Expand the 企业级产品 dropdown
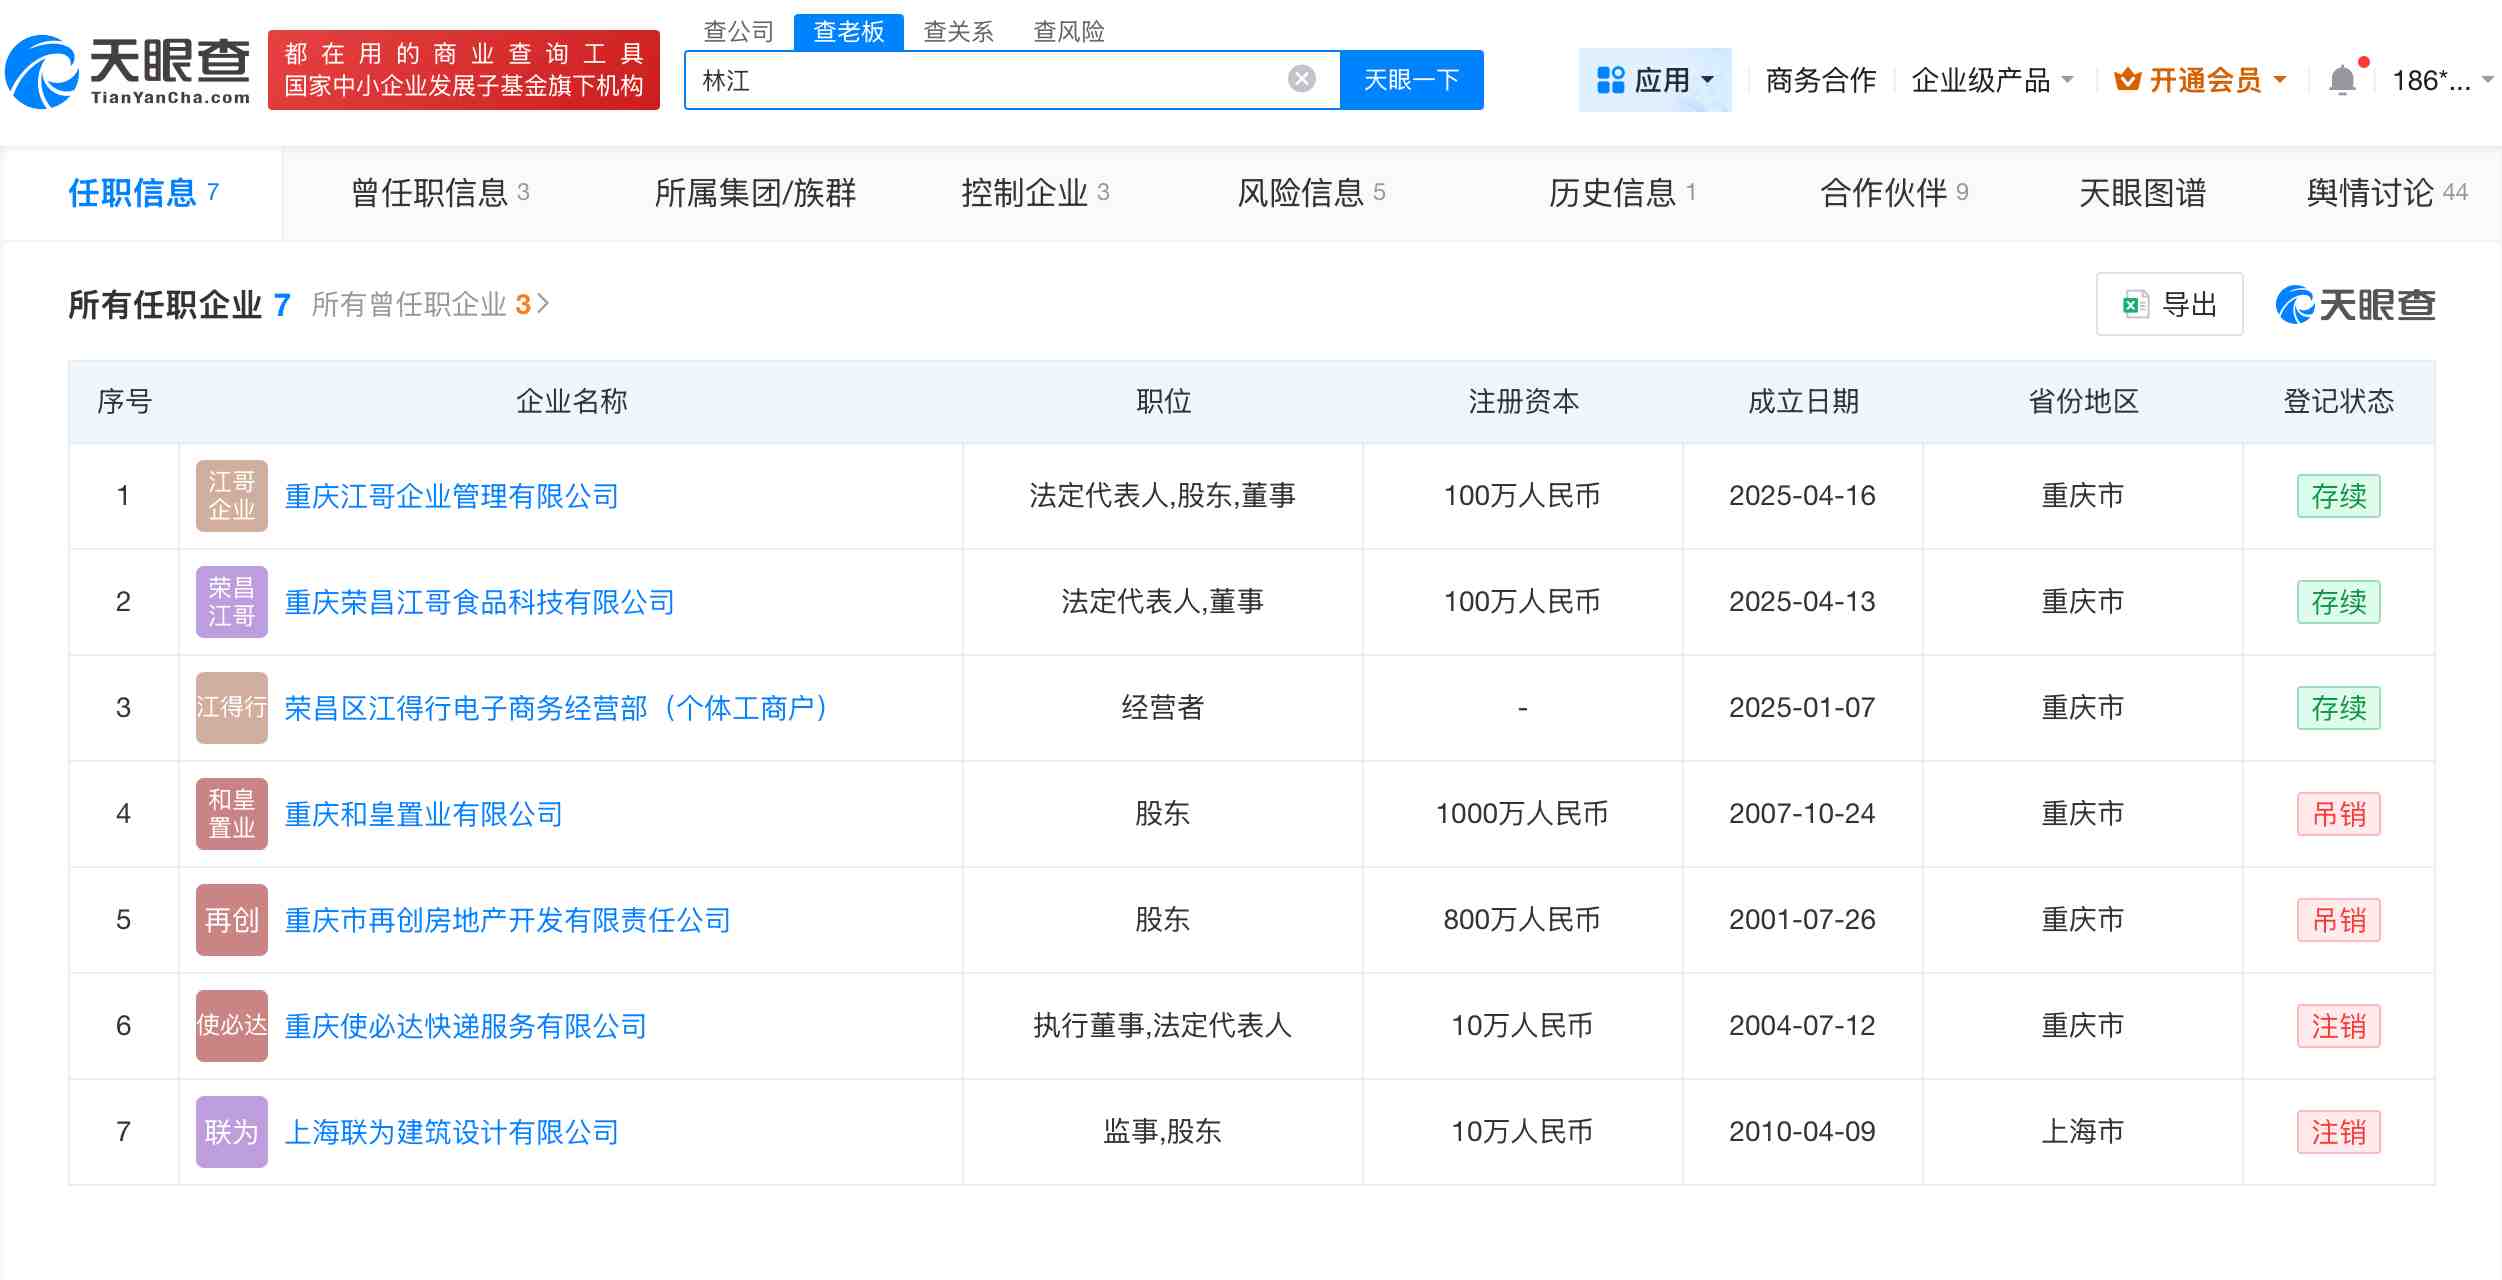The height and width of the screenshot is (1280, 2502). (x=1992, y=79)
